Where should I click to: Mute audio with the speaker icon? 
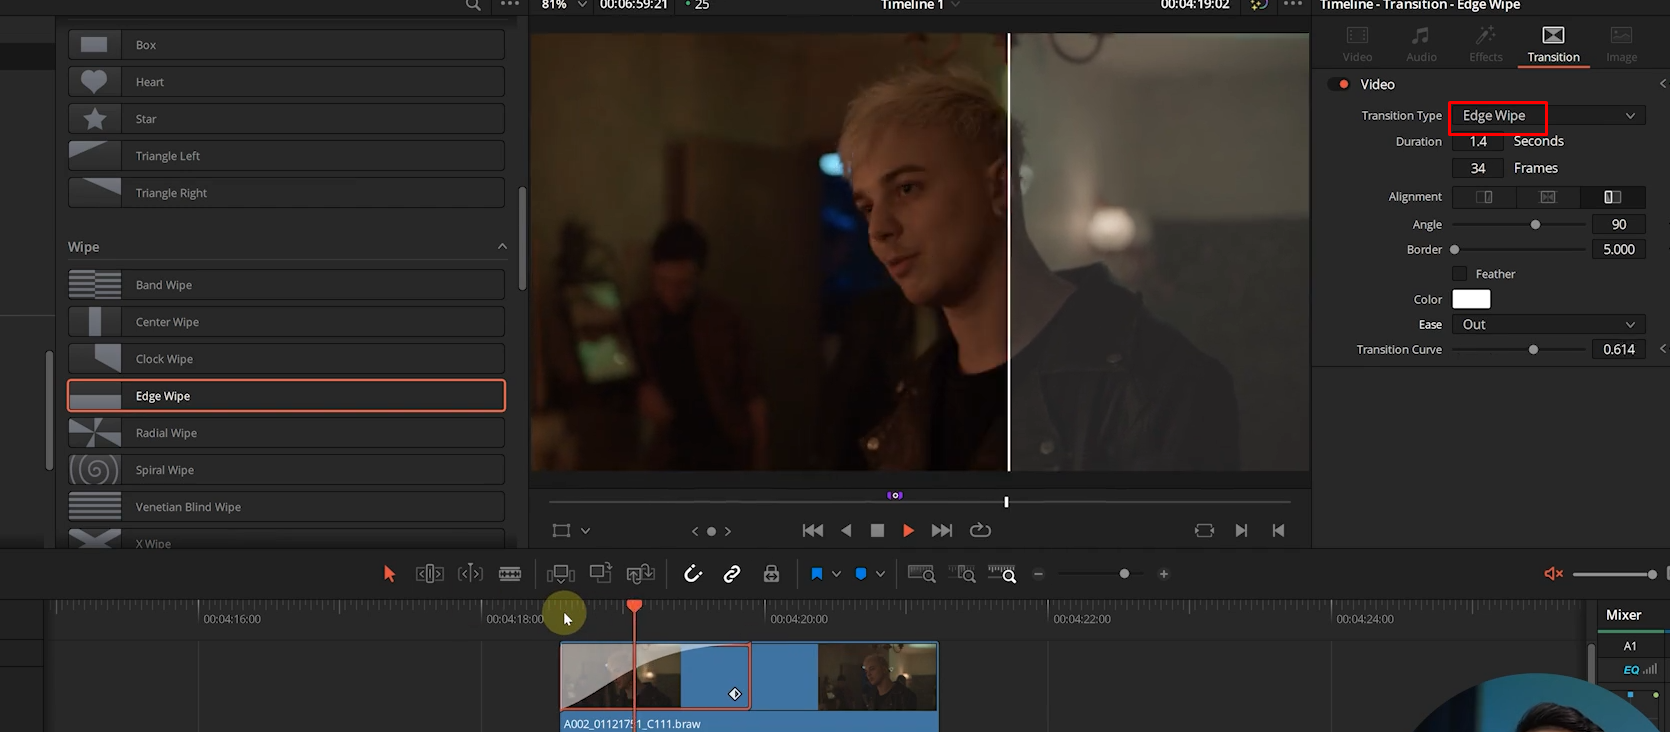coord(1553,574)
